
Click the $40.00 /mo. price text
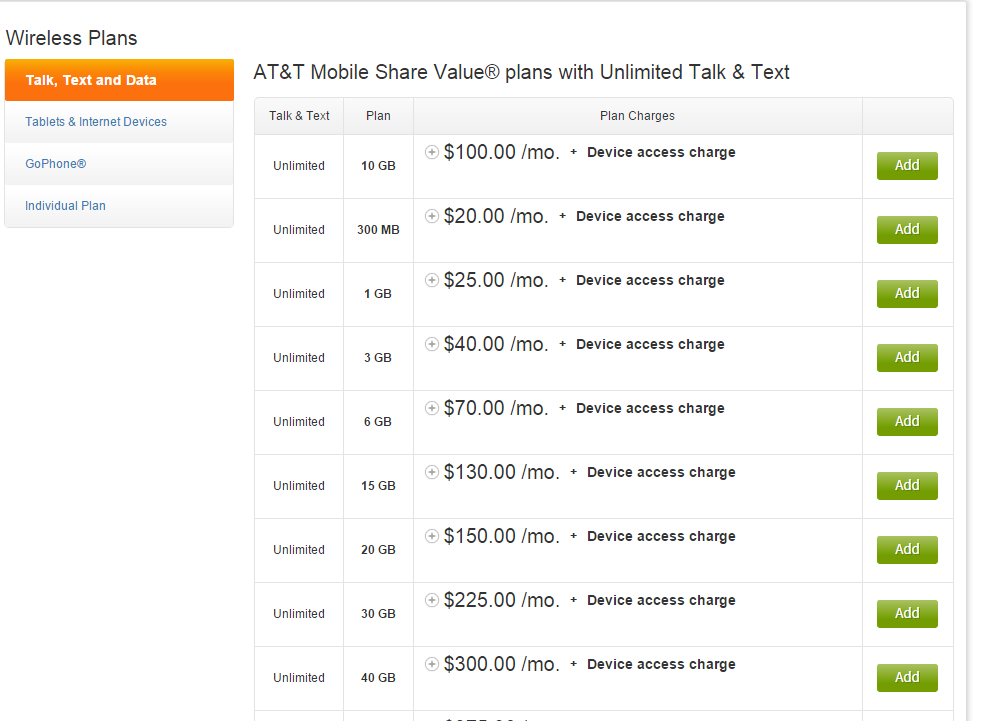point(496,344)
